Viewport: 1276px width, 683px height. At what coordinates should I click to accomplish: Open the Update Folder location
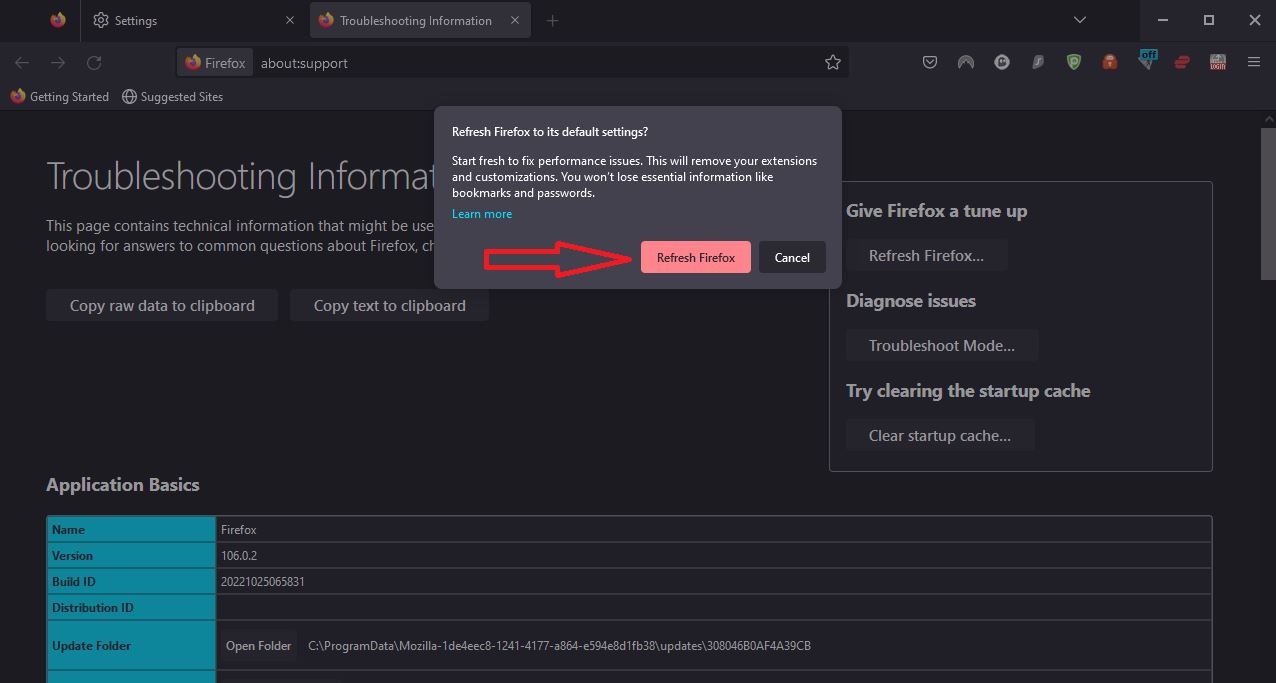(x=258, y=645)
